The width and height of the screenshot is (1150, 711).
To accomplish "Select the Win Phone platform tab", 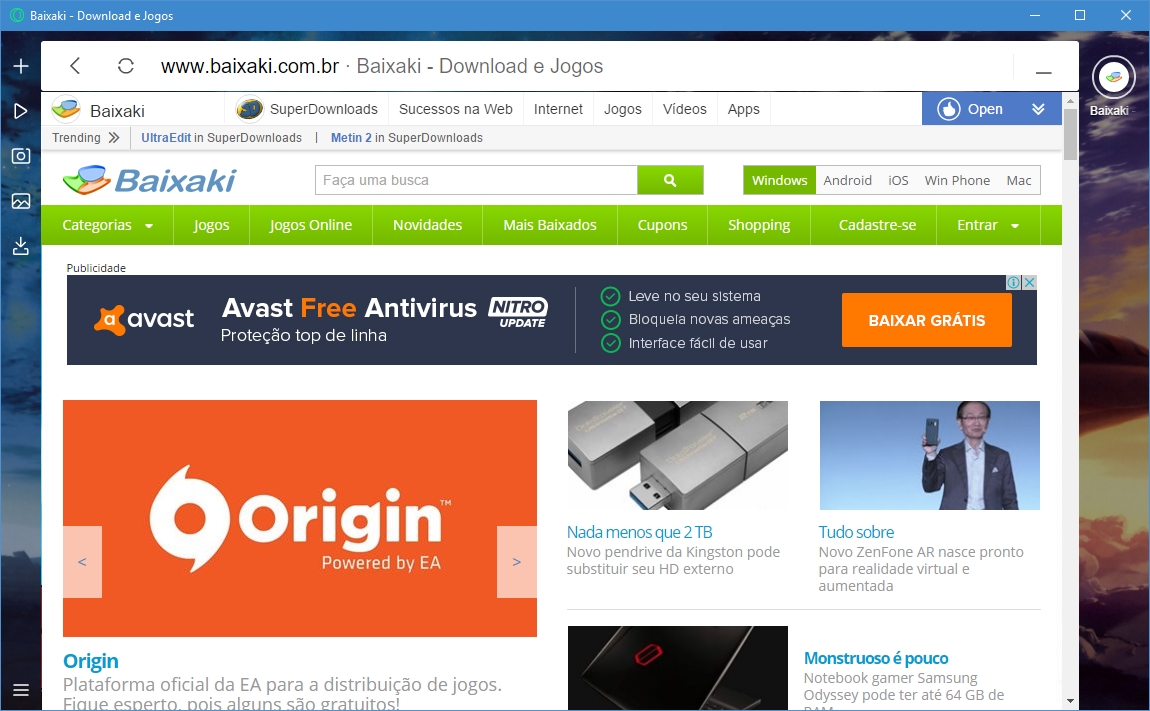I will click(x=957, y=180).
